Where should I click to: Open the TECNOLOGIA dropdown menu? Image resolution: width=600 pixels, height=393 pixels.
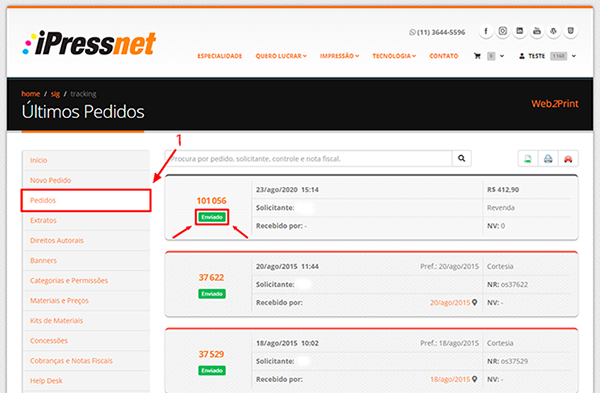(394, 56)
